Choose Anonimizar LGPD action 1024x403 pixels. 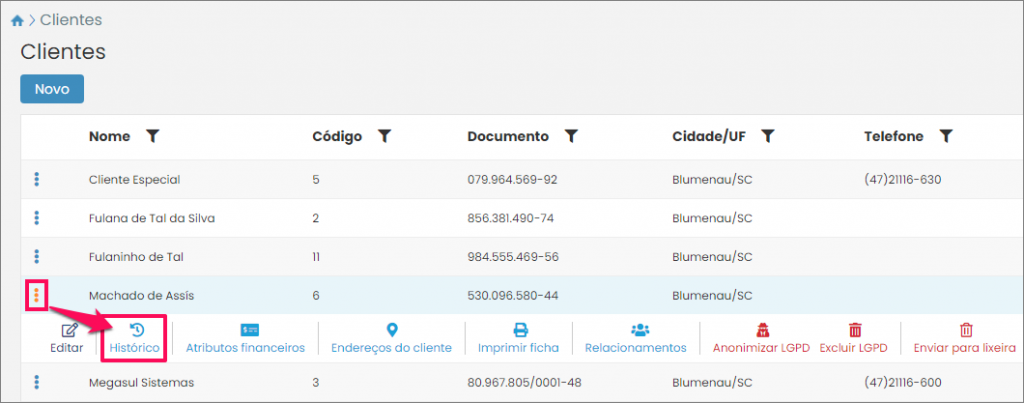click(x=760, y=338)
